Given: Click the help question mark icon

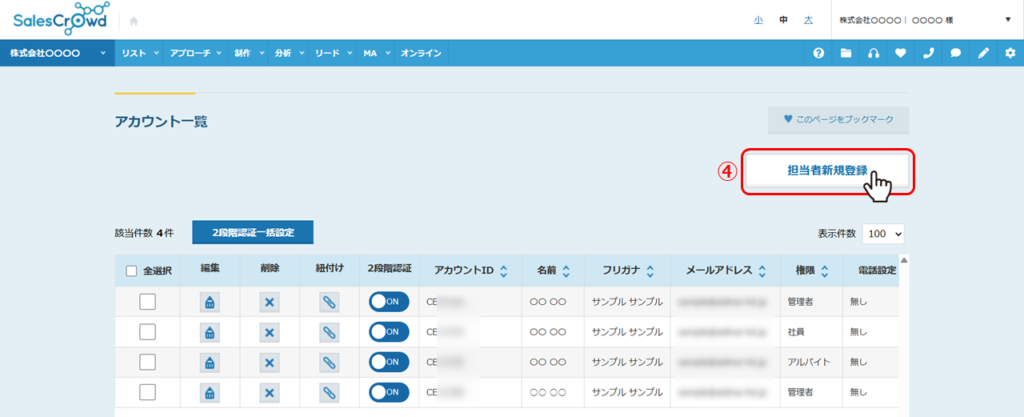Looking at the screenshot, I should pos(819,53).
